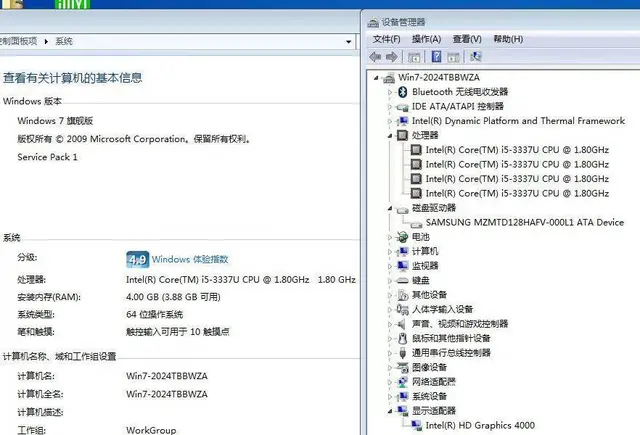Select the 键盘 keyboard icon
Screen dimensions: 640x435
point(402,280)
